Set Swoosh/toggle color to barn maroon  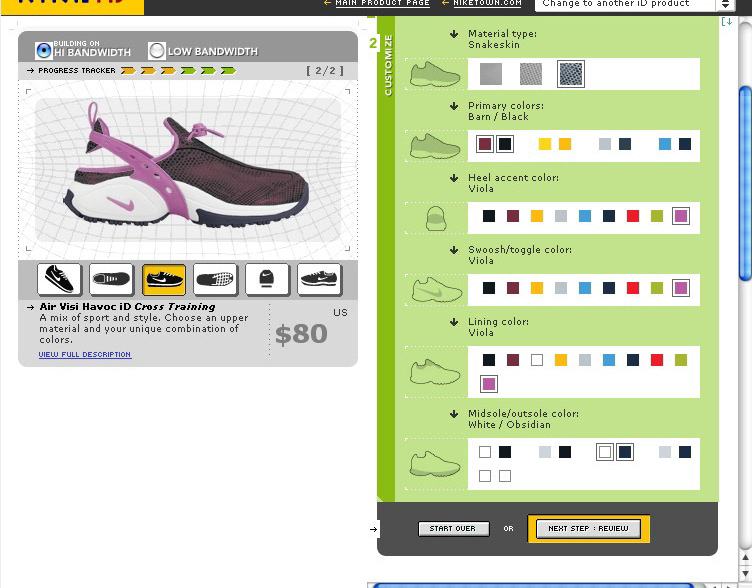513,288
